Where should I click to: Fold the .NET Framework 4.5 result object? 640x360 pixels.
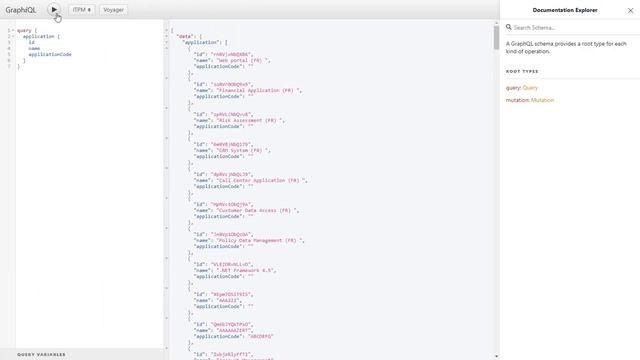(x=167, y=258)
